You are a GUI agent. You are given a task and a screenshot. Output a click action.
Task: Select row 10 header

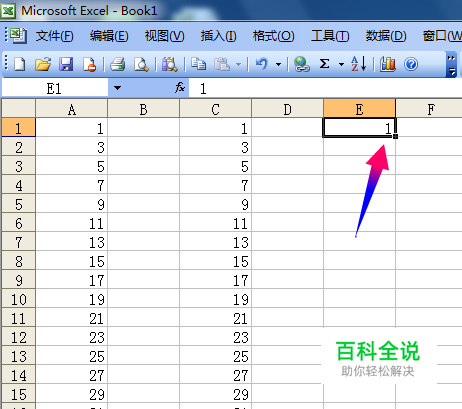[18, 298]
